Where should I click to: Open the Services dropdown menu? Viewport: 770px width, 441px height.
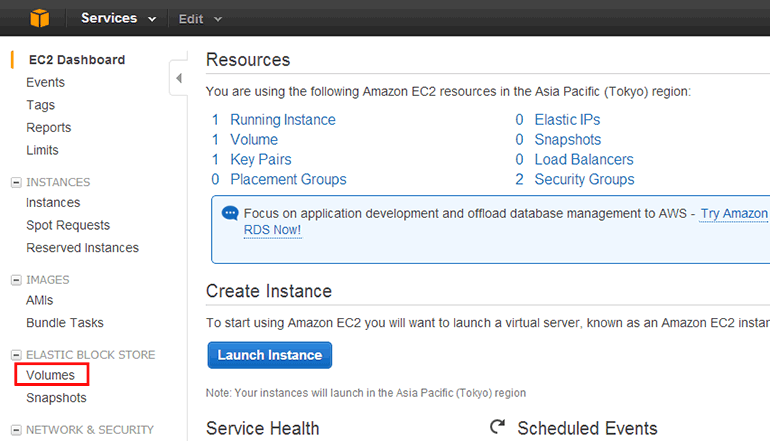pyautogui.click(x=118, y=18)
